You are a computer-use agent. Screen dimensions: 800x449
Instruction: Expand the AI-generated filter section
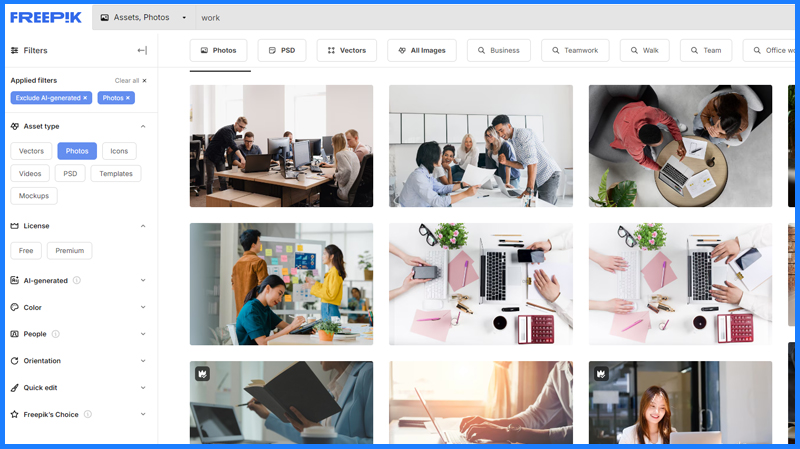coord(143,280)
